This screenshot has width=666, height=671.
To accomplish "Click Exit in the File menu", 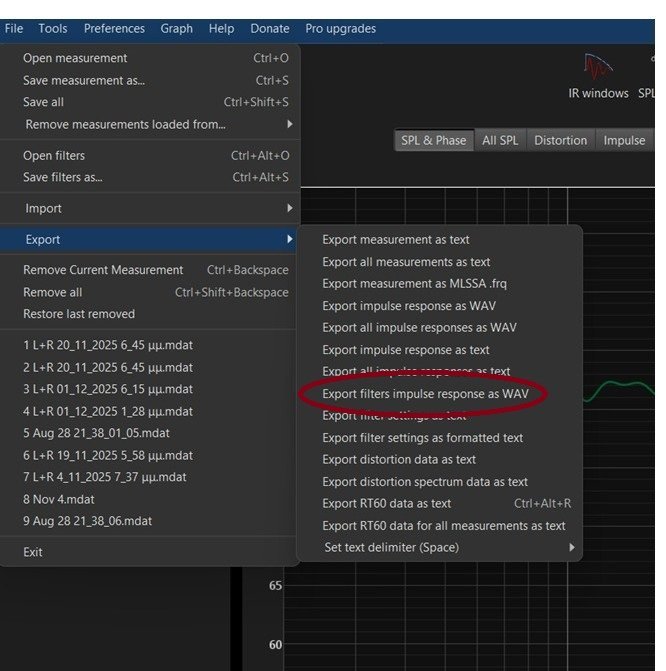I will point(33,553).
